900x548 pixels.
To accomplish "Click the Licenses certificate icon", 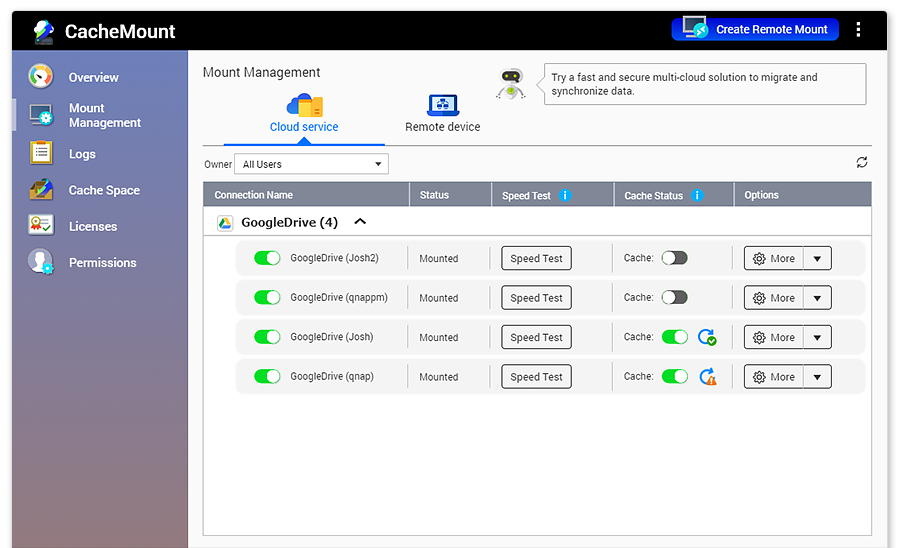I will point(41,225).
